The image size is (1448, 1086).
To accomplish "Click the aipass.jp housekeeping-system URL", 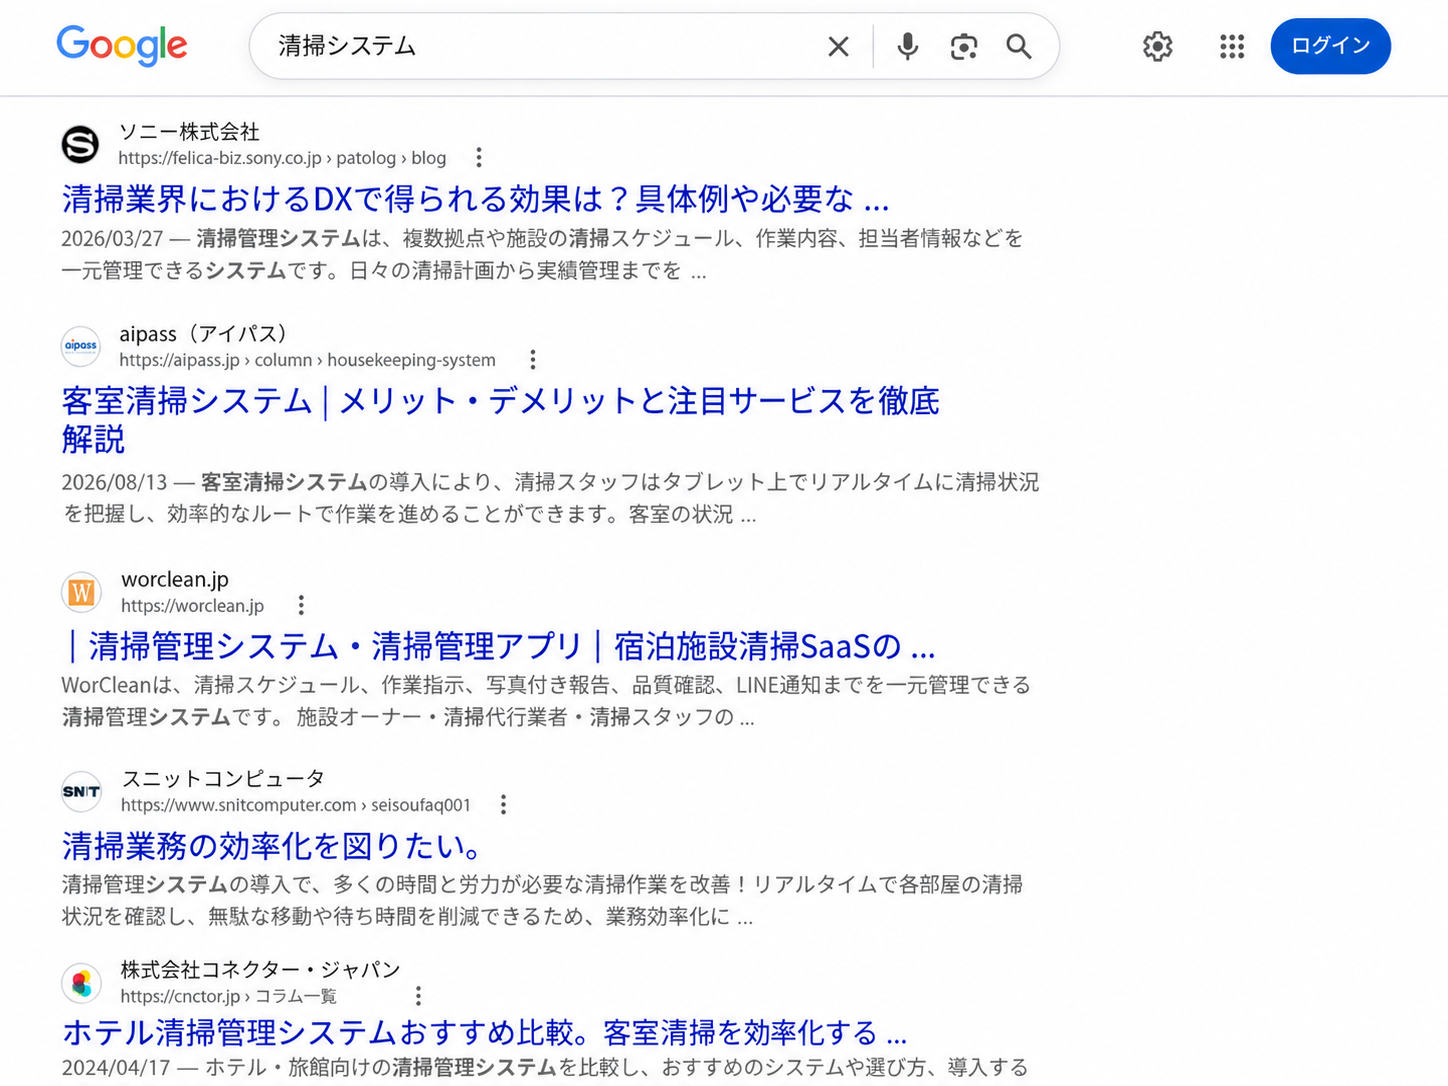I will [x=307, y=360].
